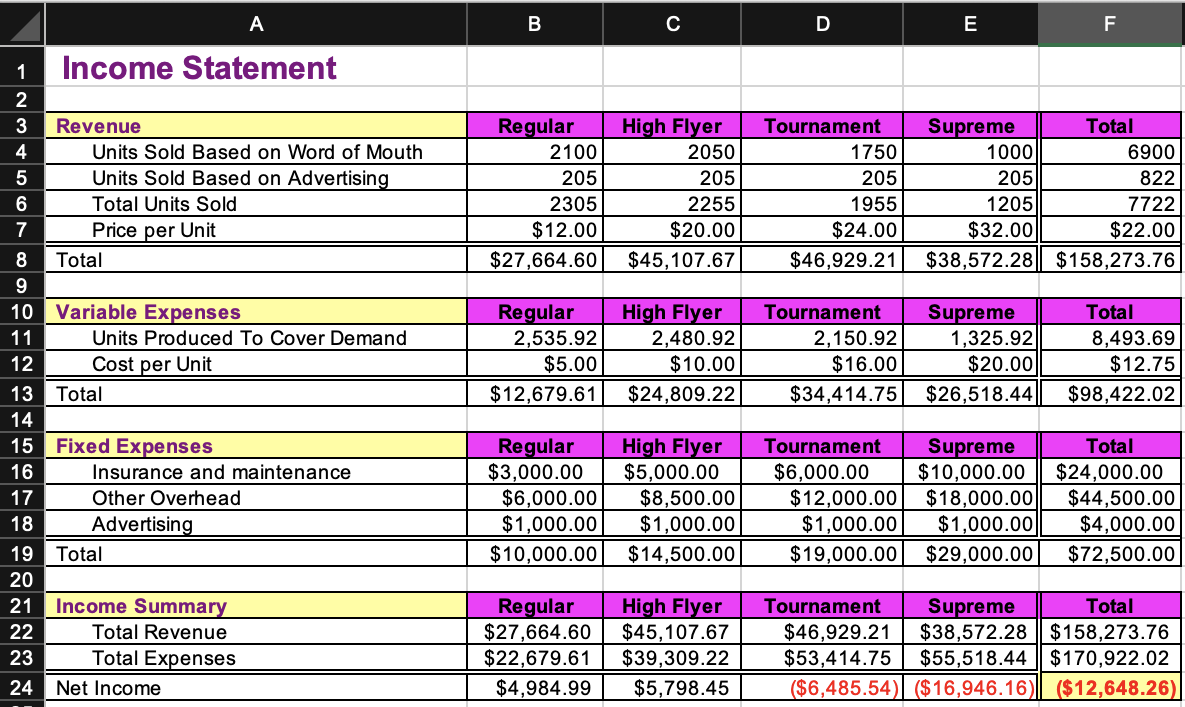Viewport: 1185px width, 707px height.
Task: Select the $22.00 average price cell
Action: pos(1109,230)
